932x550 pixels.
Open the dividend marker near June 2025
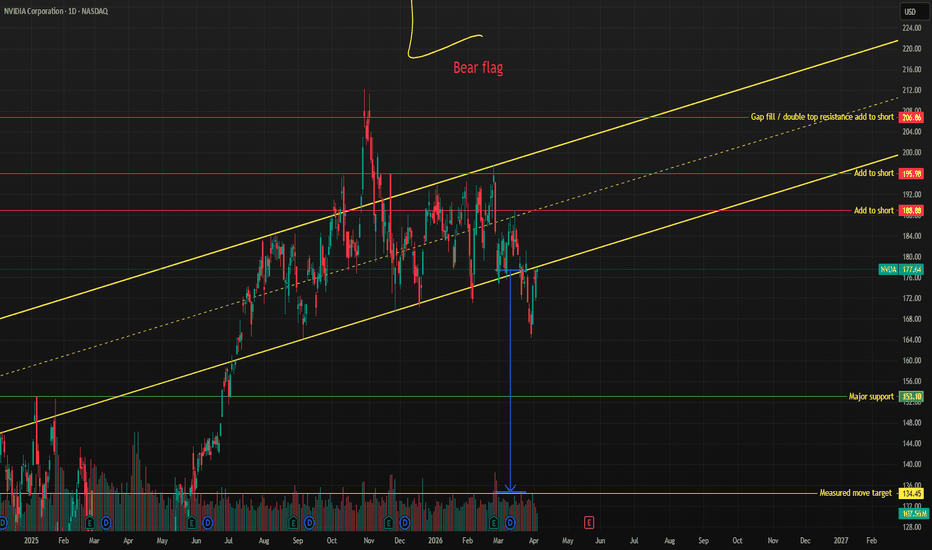pyautogui.click(x=207, y=523)
